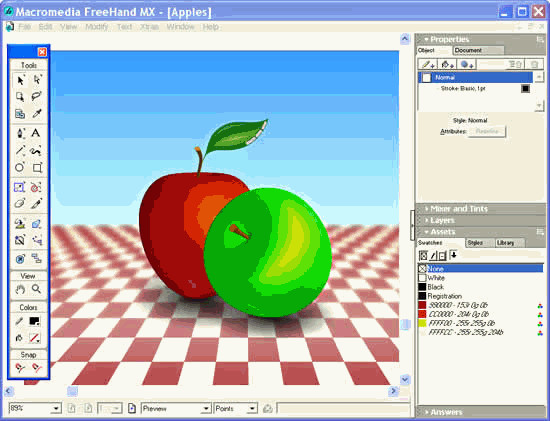Select the Zoom magnifier tool
Viewport: 550px width, 421px height.
point(36,289)
